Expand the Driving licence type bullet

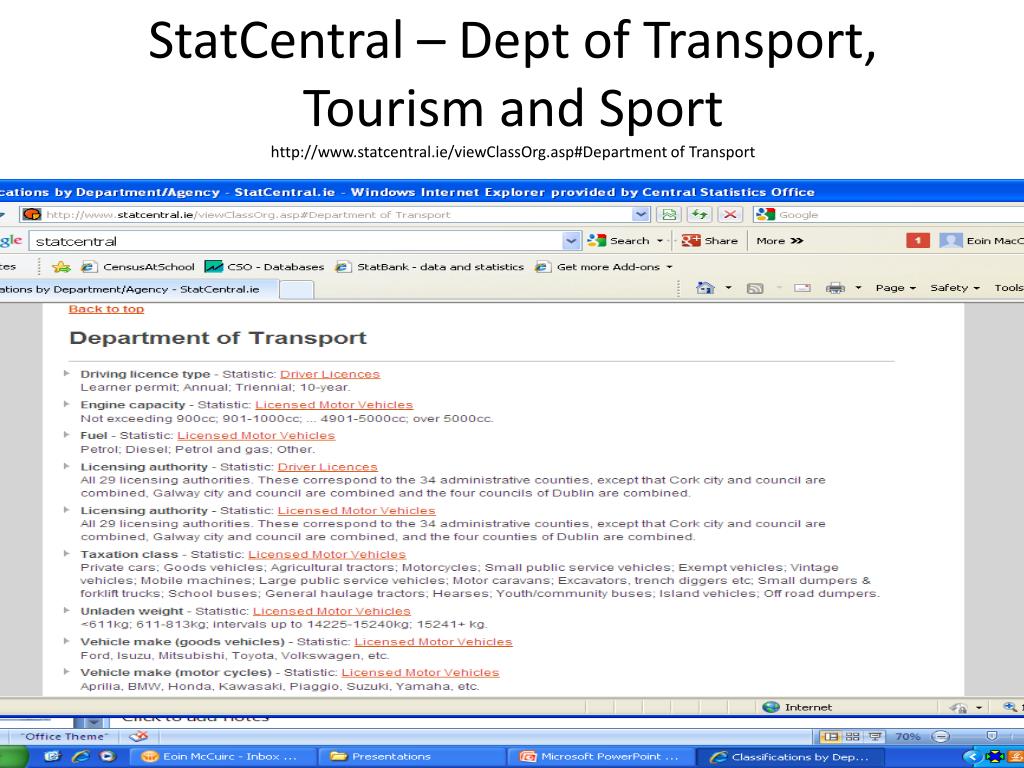tap(67, 374)
